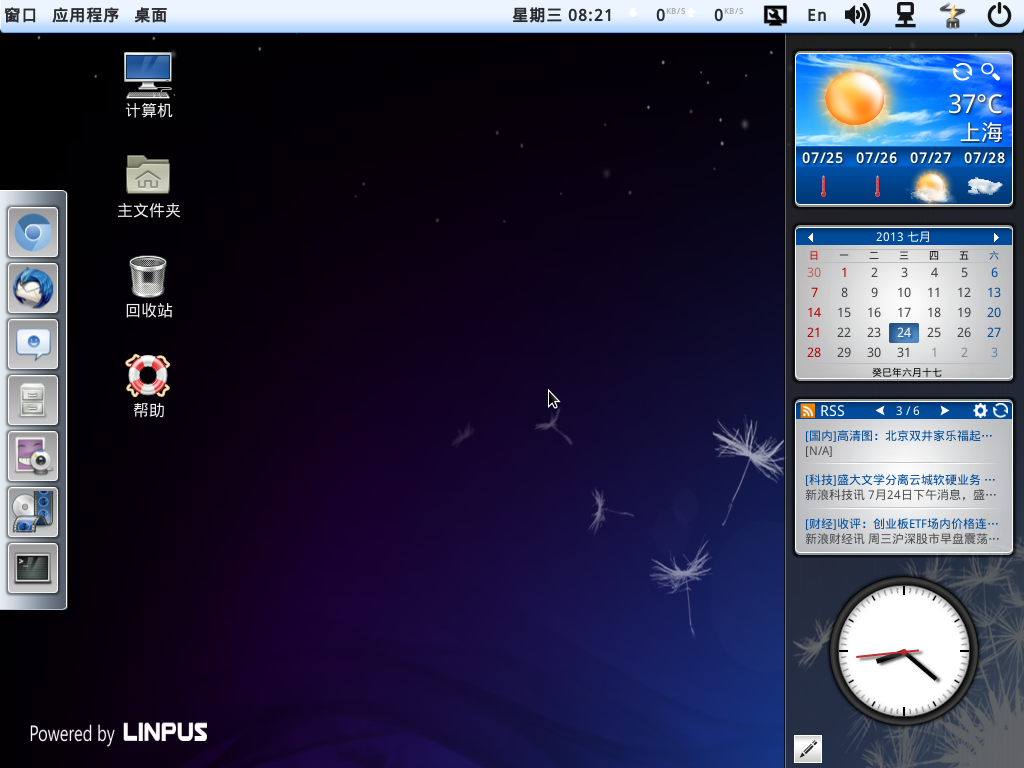Go to previous month in calendar
Image resolution: width=1024 pixels, height=768 pixels.
point(810,237)
